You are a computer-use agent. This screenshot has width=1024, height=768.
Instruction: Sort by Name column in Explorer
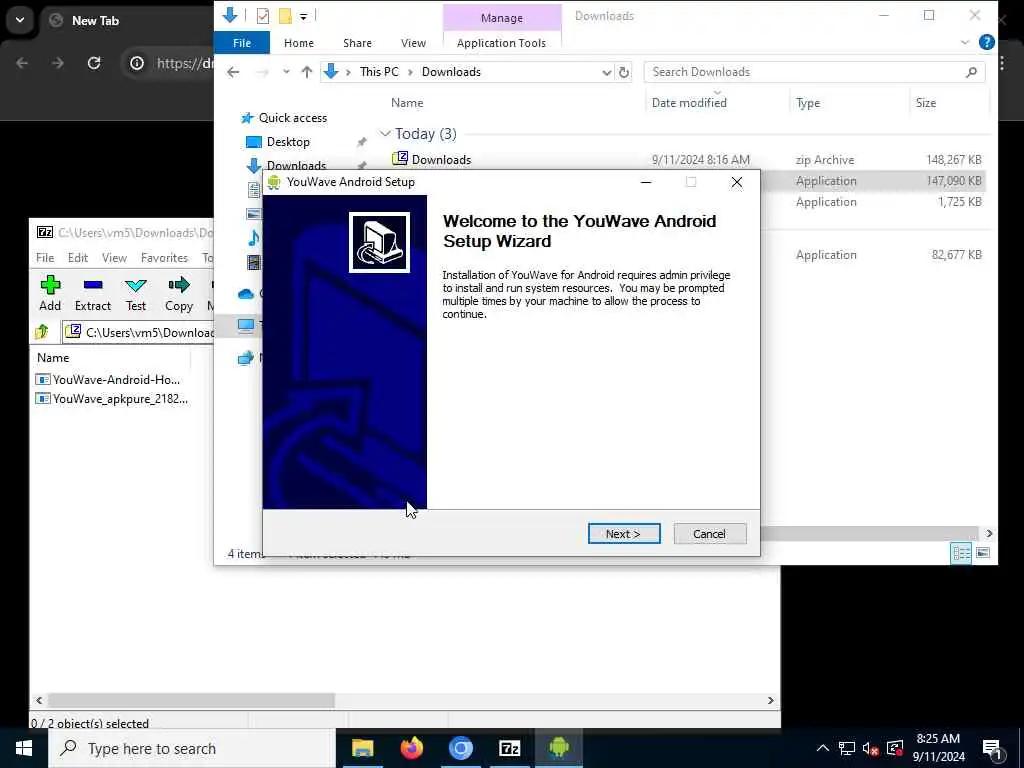click(x=407, y=103)
